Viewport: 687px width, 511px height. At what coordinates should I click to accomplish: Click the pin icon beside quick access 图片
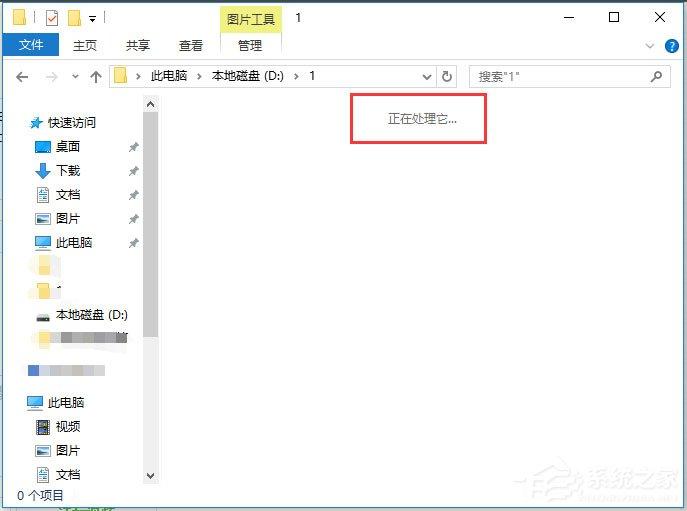point(134,219)
